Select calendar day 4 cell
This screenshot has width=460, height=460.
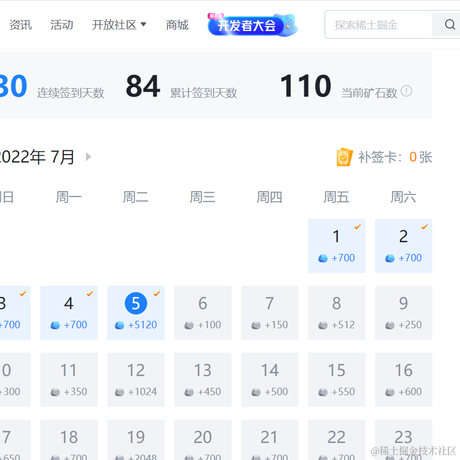pyautogui.click(x=69, y=313)
